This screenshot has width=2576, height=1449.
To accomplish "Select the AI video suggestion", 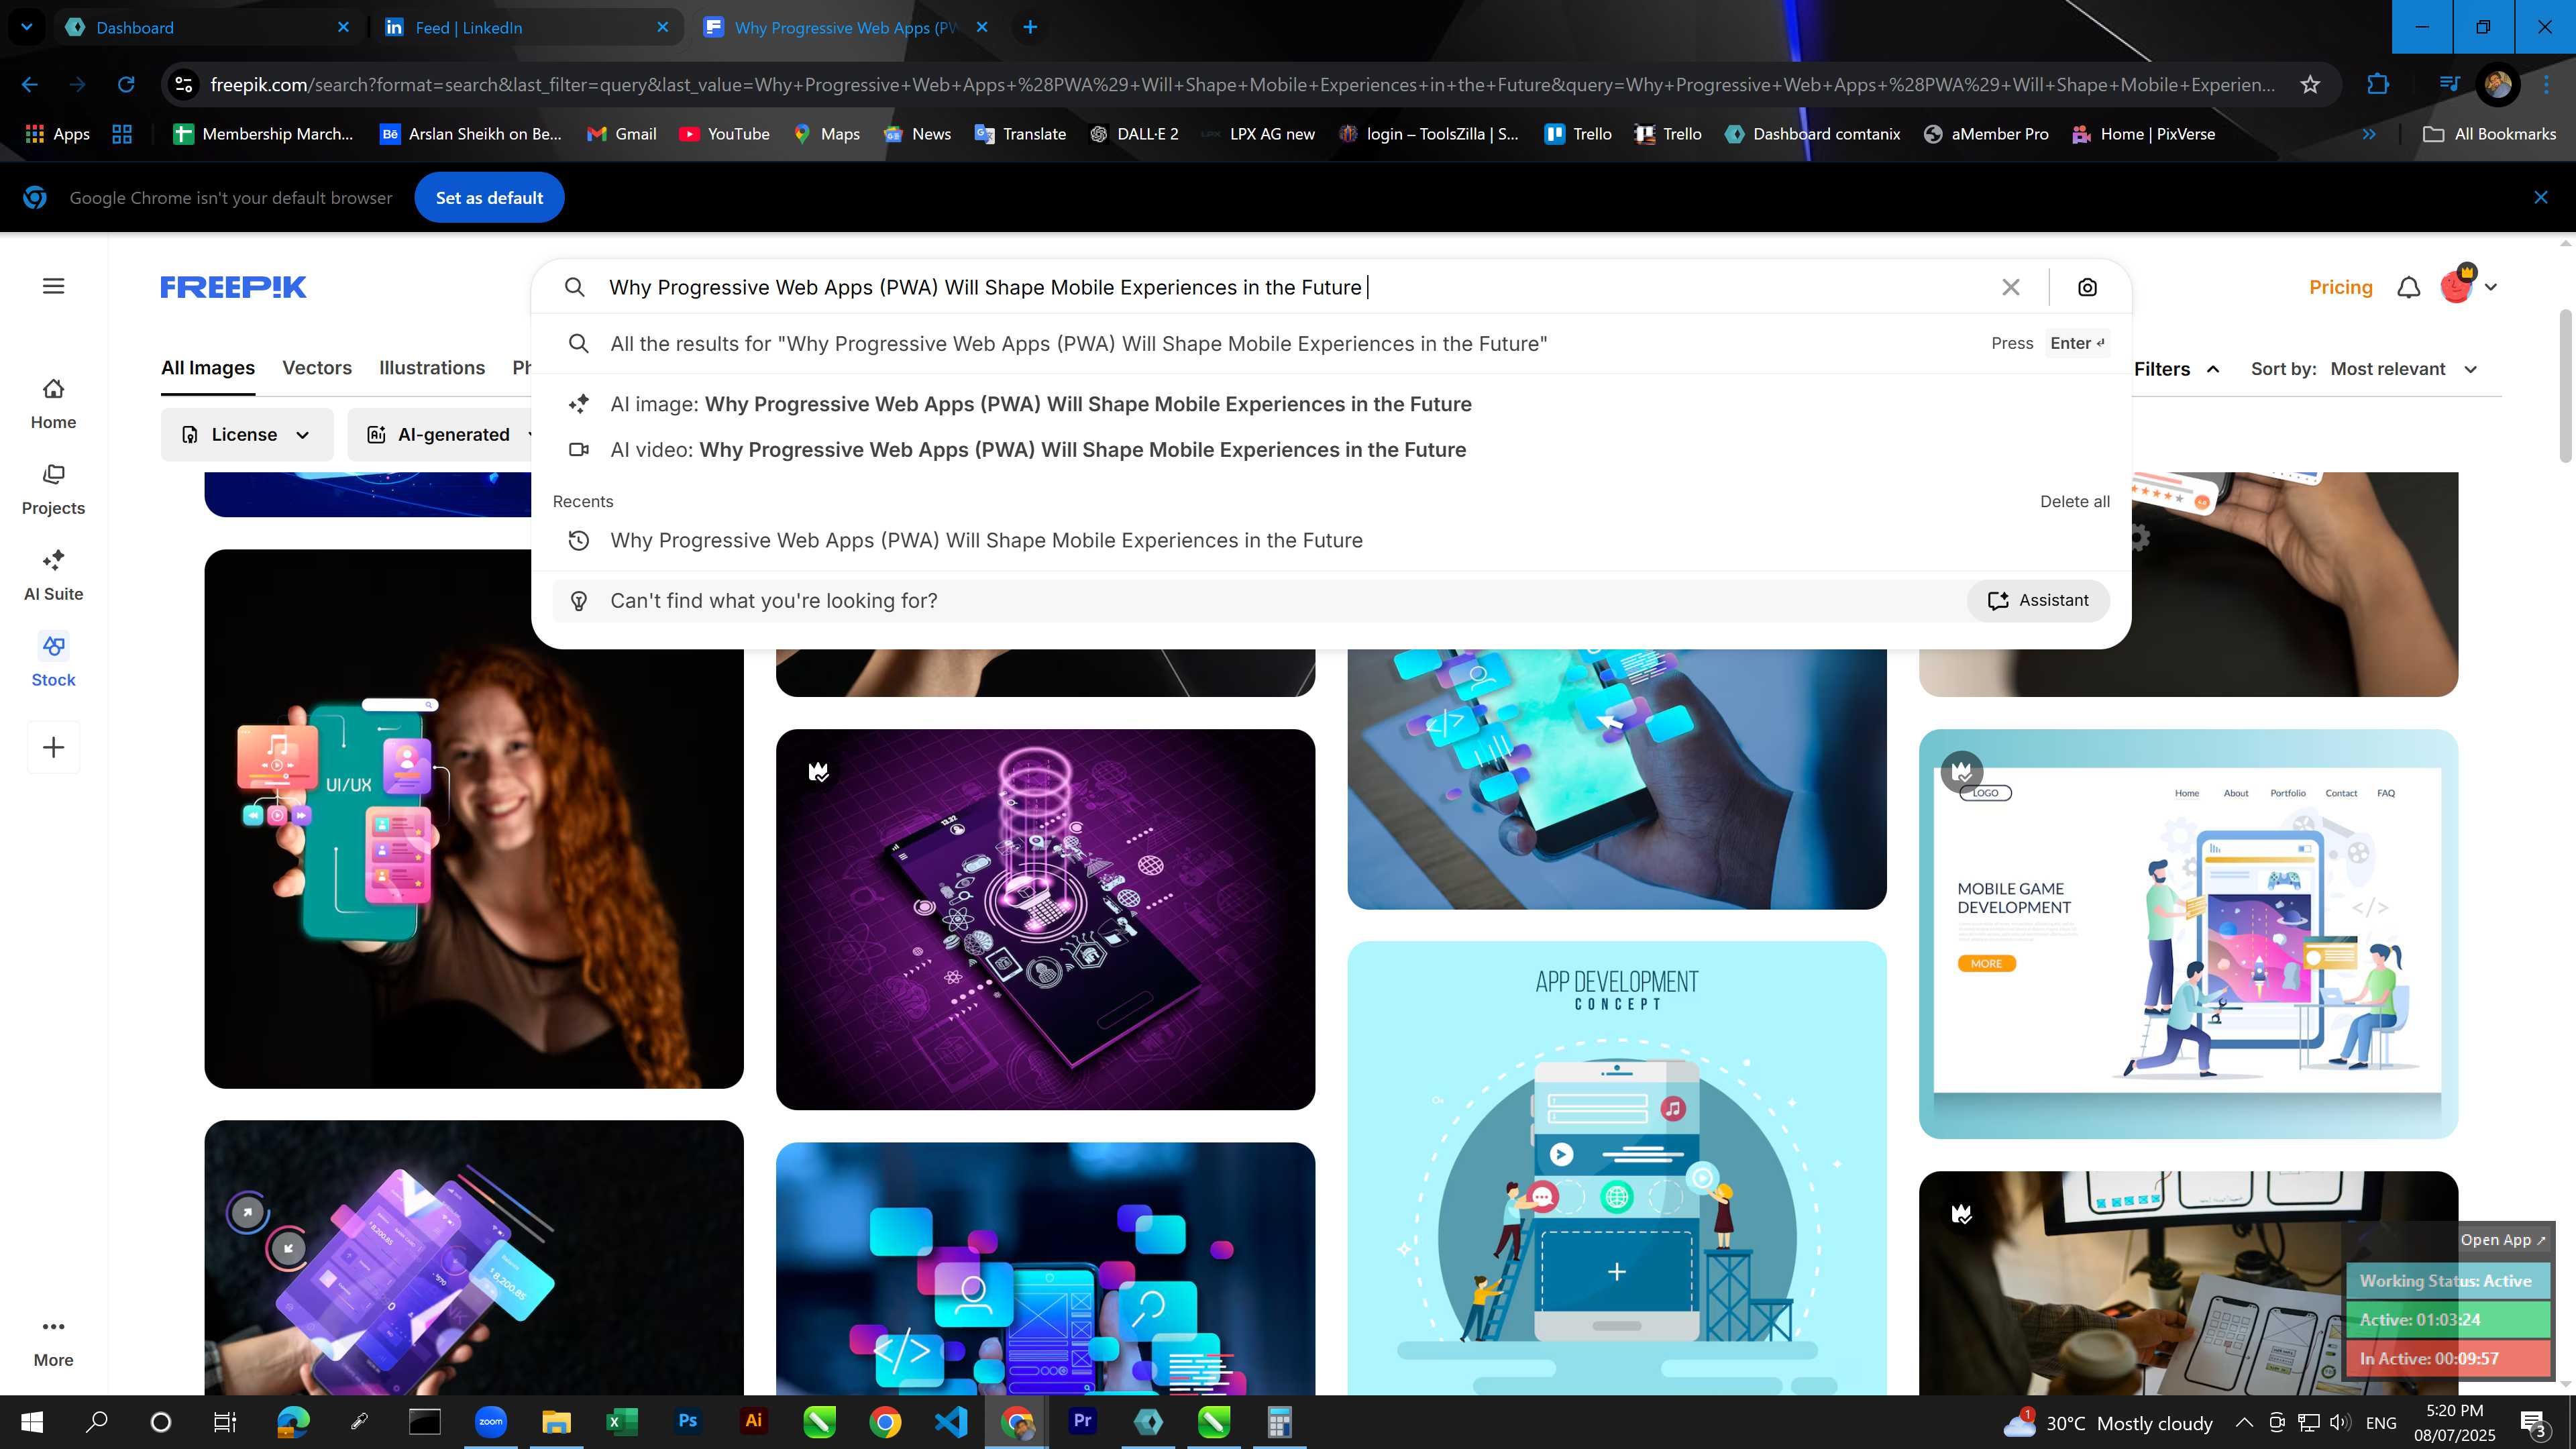I will click(1330, 450).
